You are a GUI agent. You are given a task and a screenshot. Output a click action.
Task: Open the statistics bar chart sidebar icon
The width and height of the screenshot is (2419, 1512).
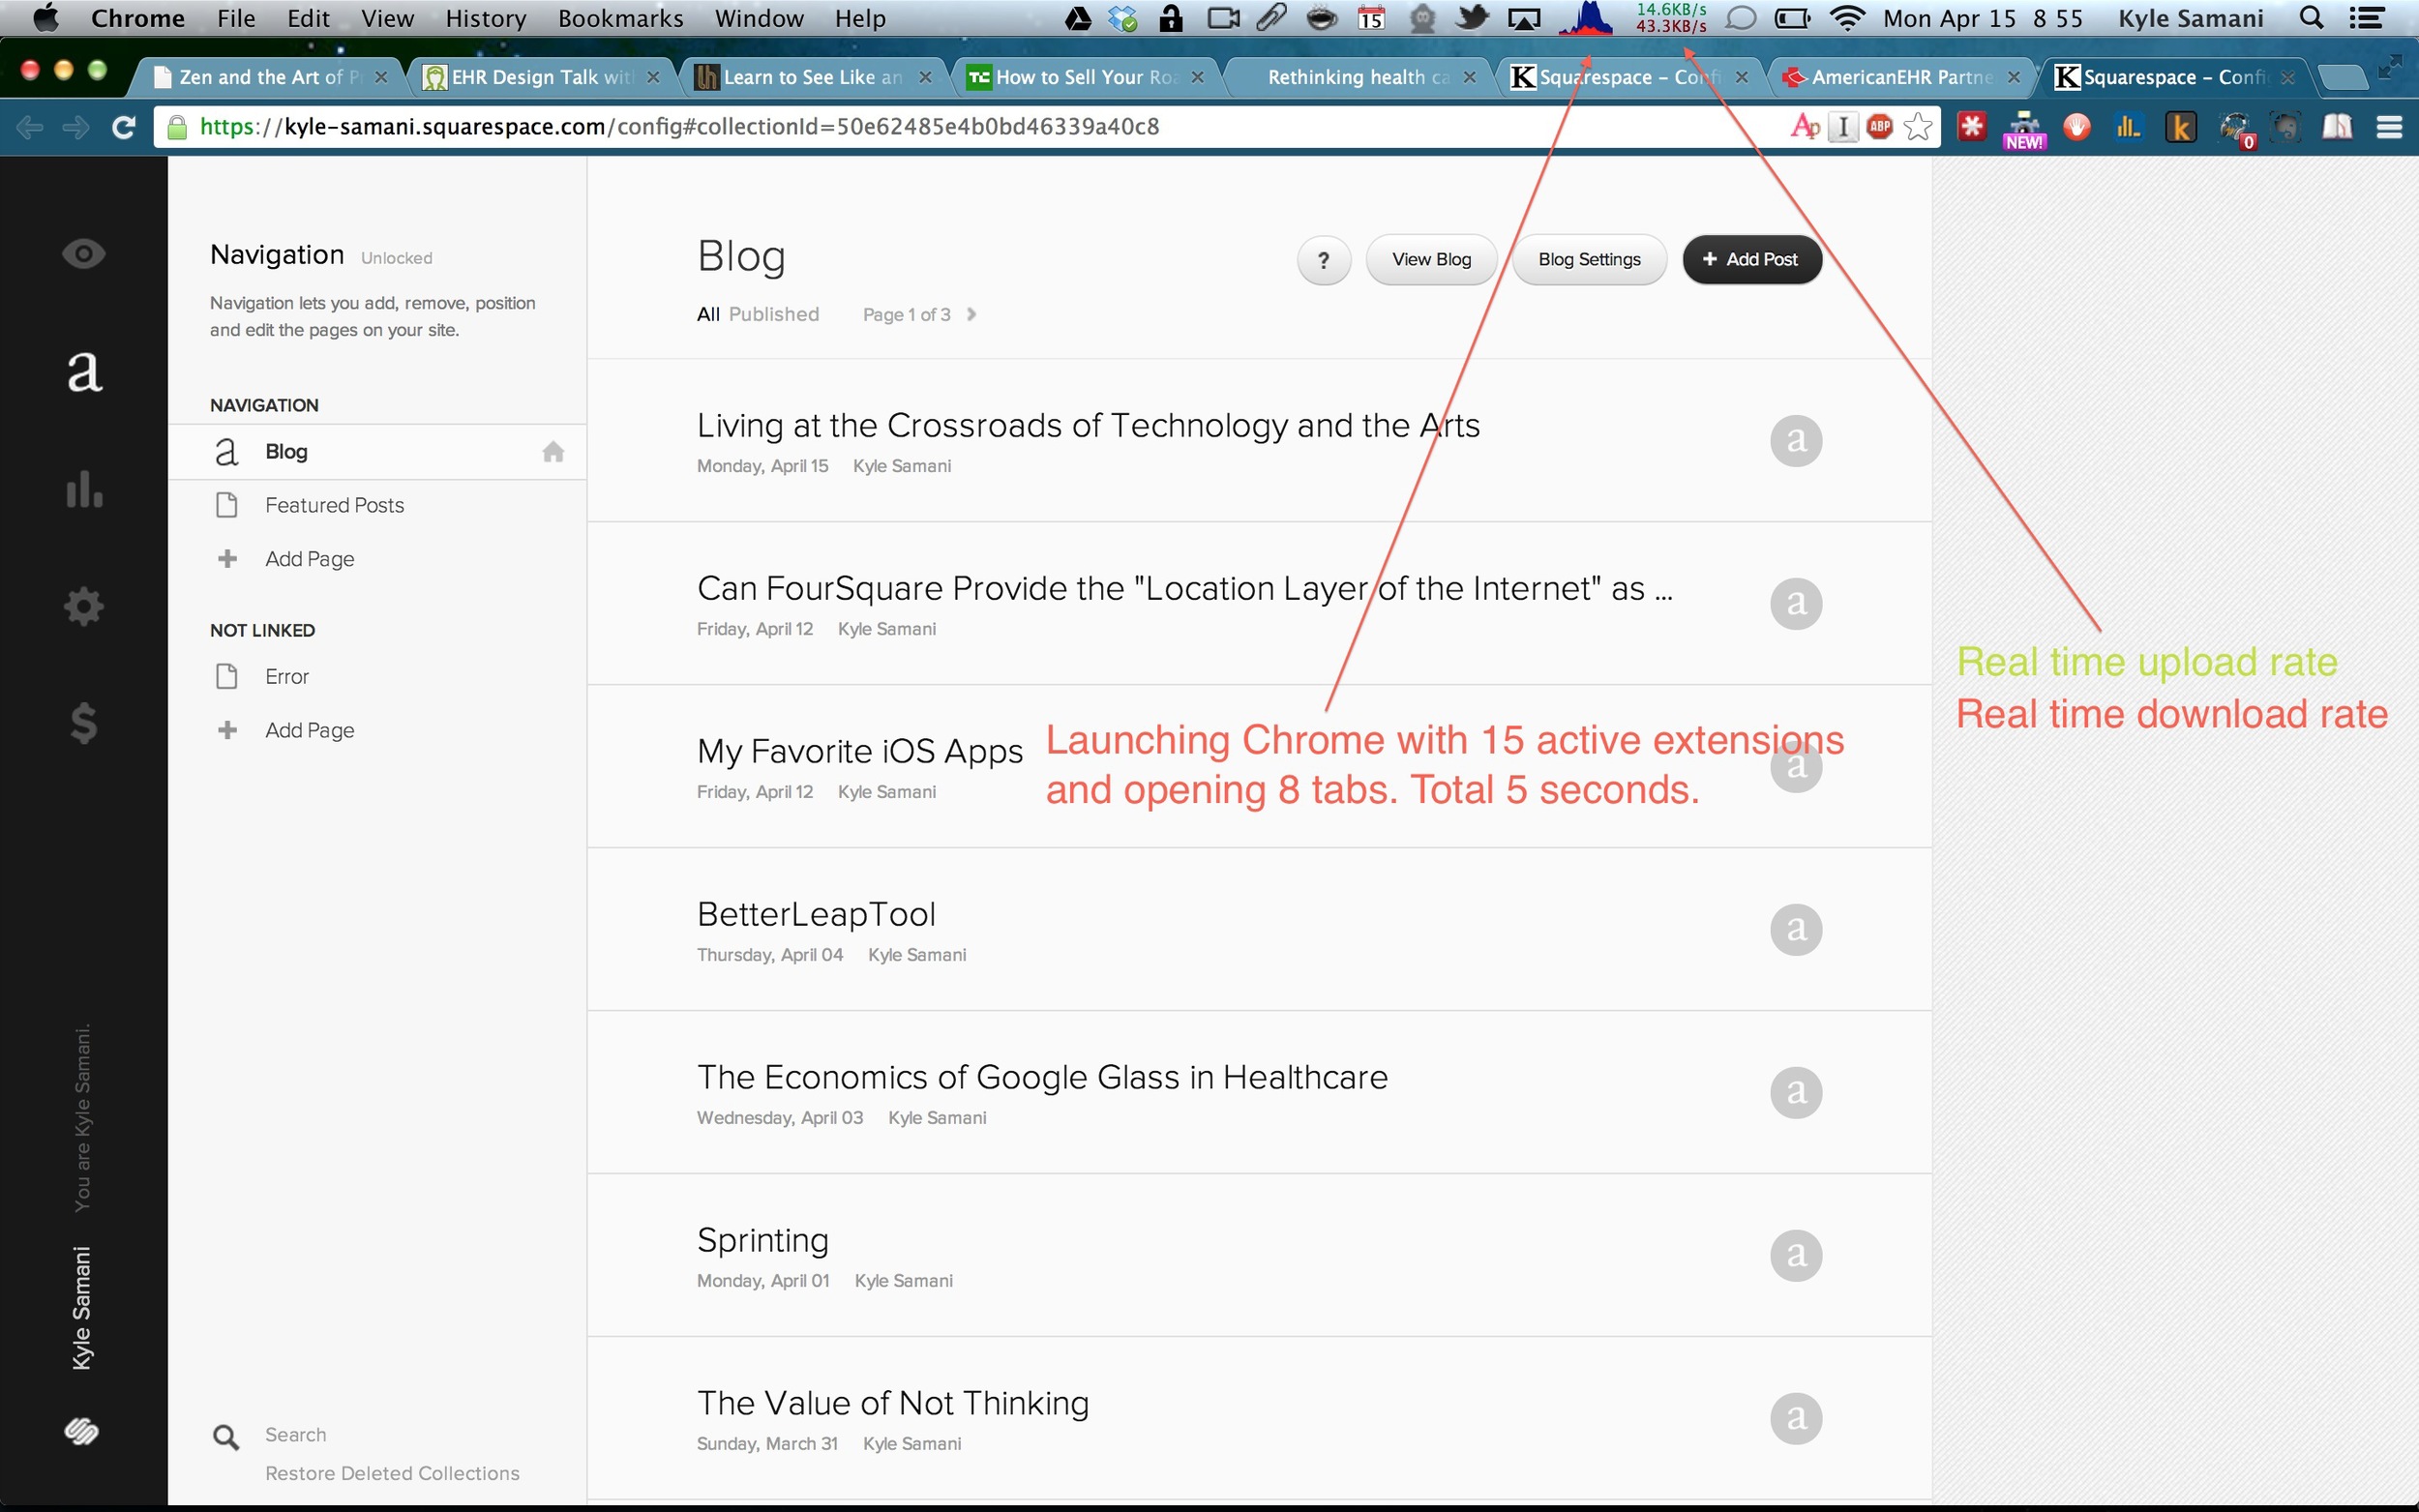[x=83, y=489]
